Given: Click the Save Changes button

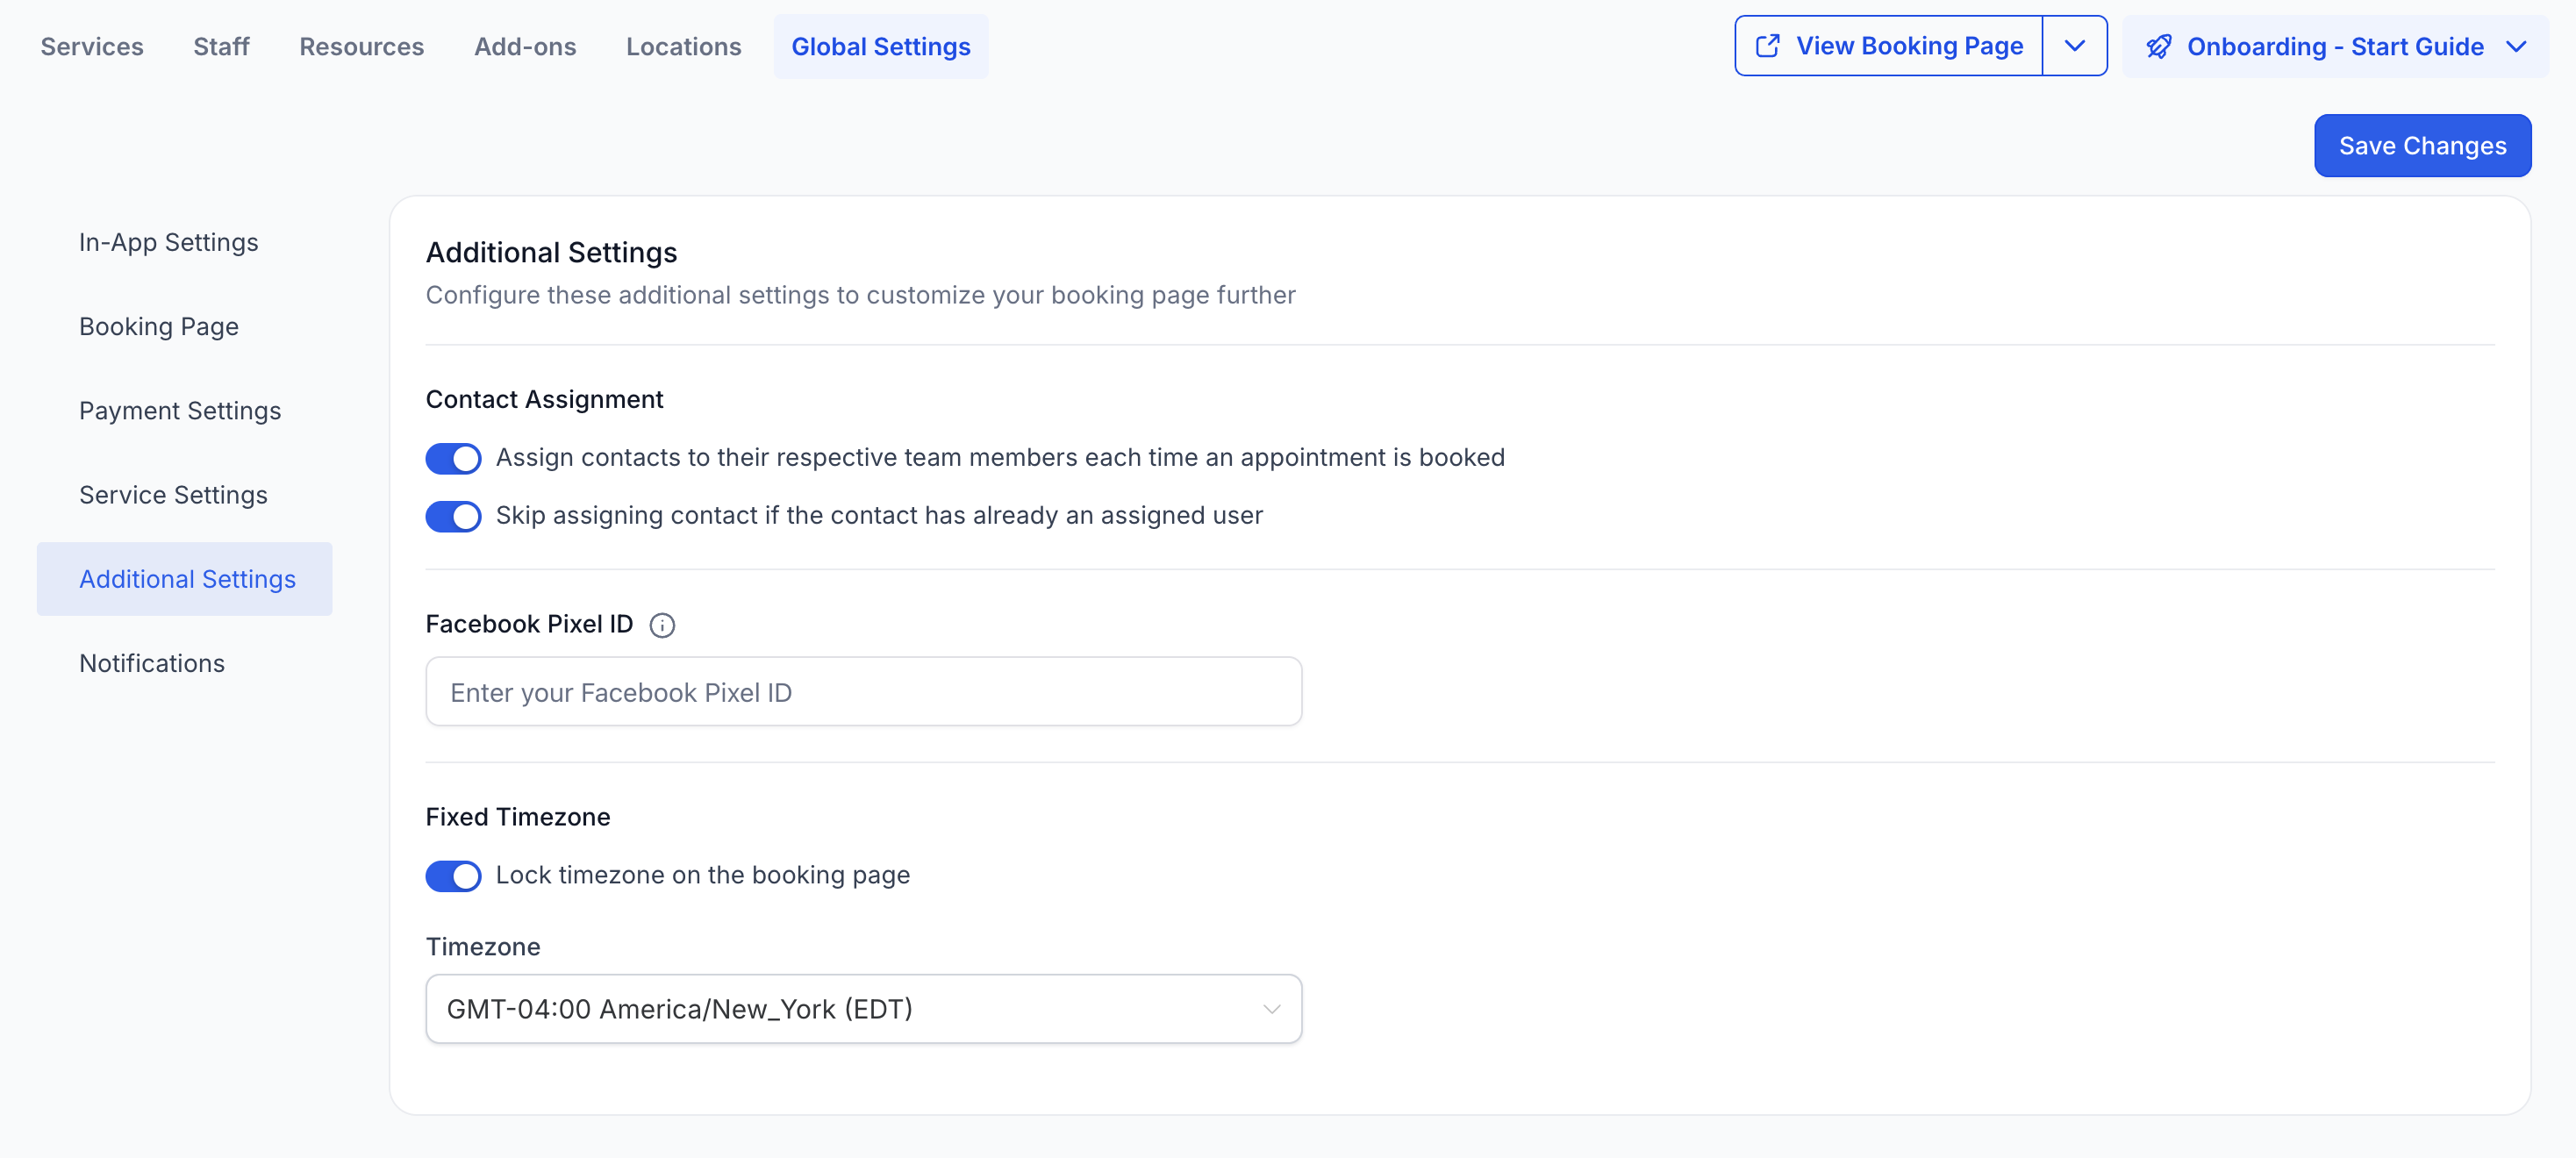Looking at the screenshot, I should (2421, 146).
